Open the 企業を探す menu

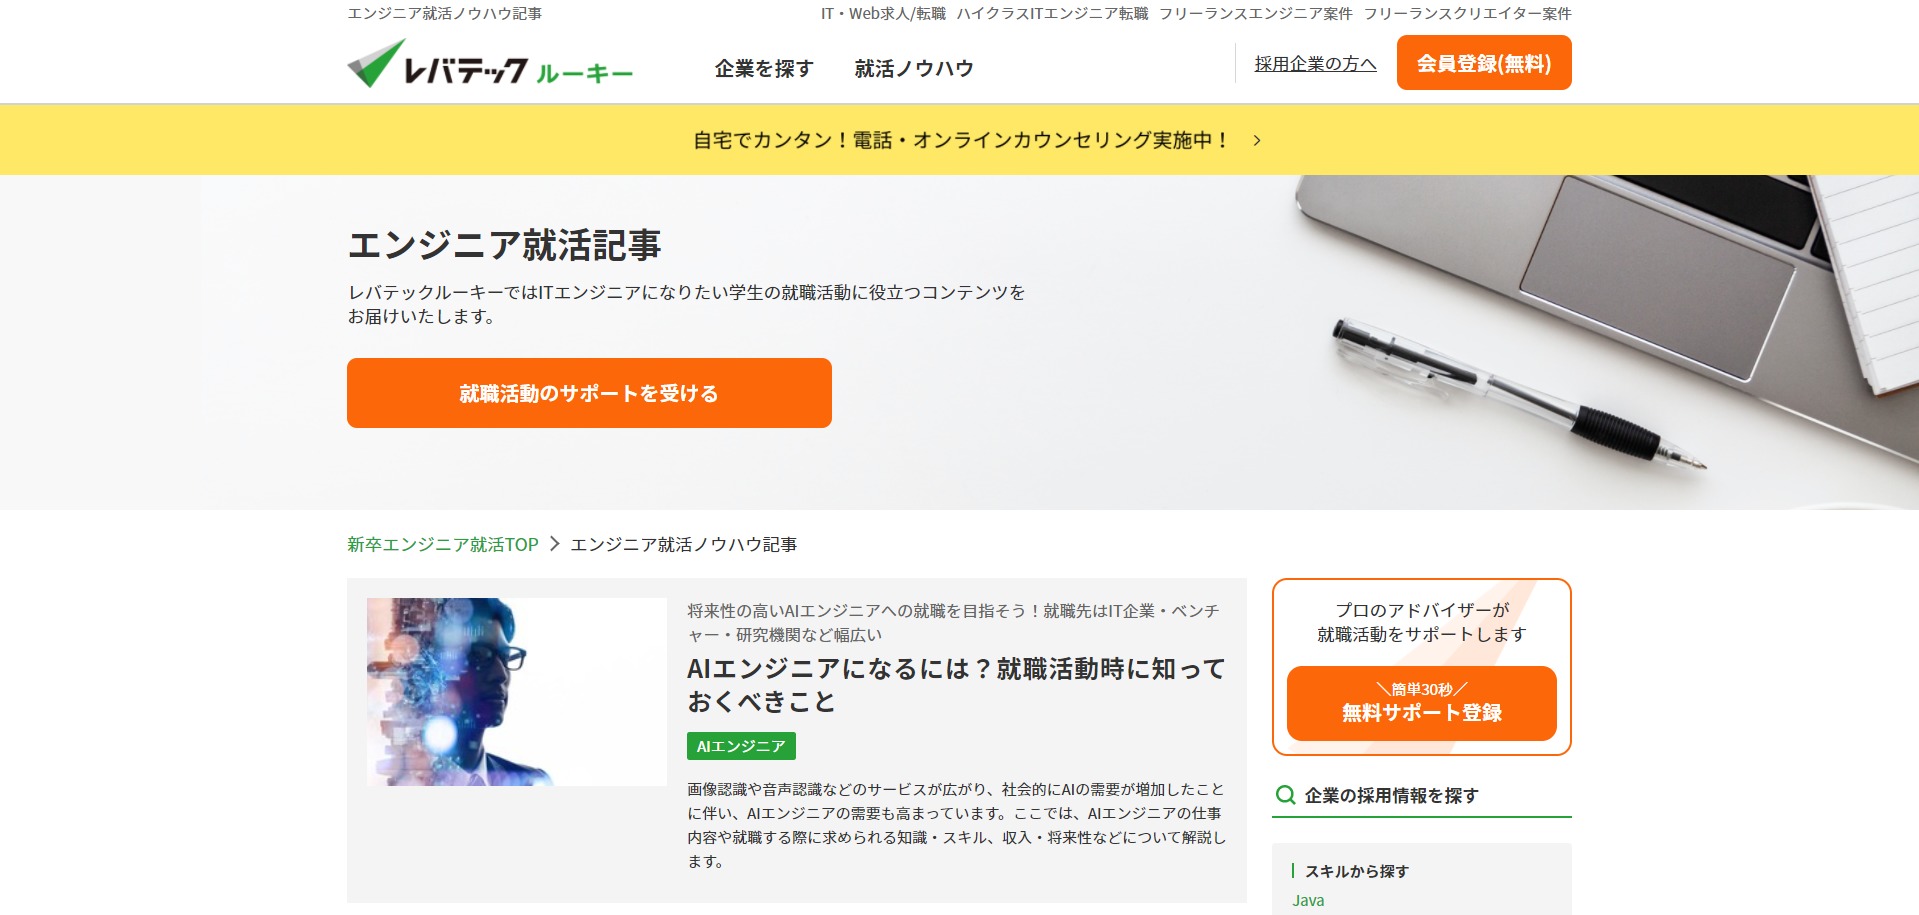pos(764,68)
